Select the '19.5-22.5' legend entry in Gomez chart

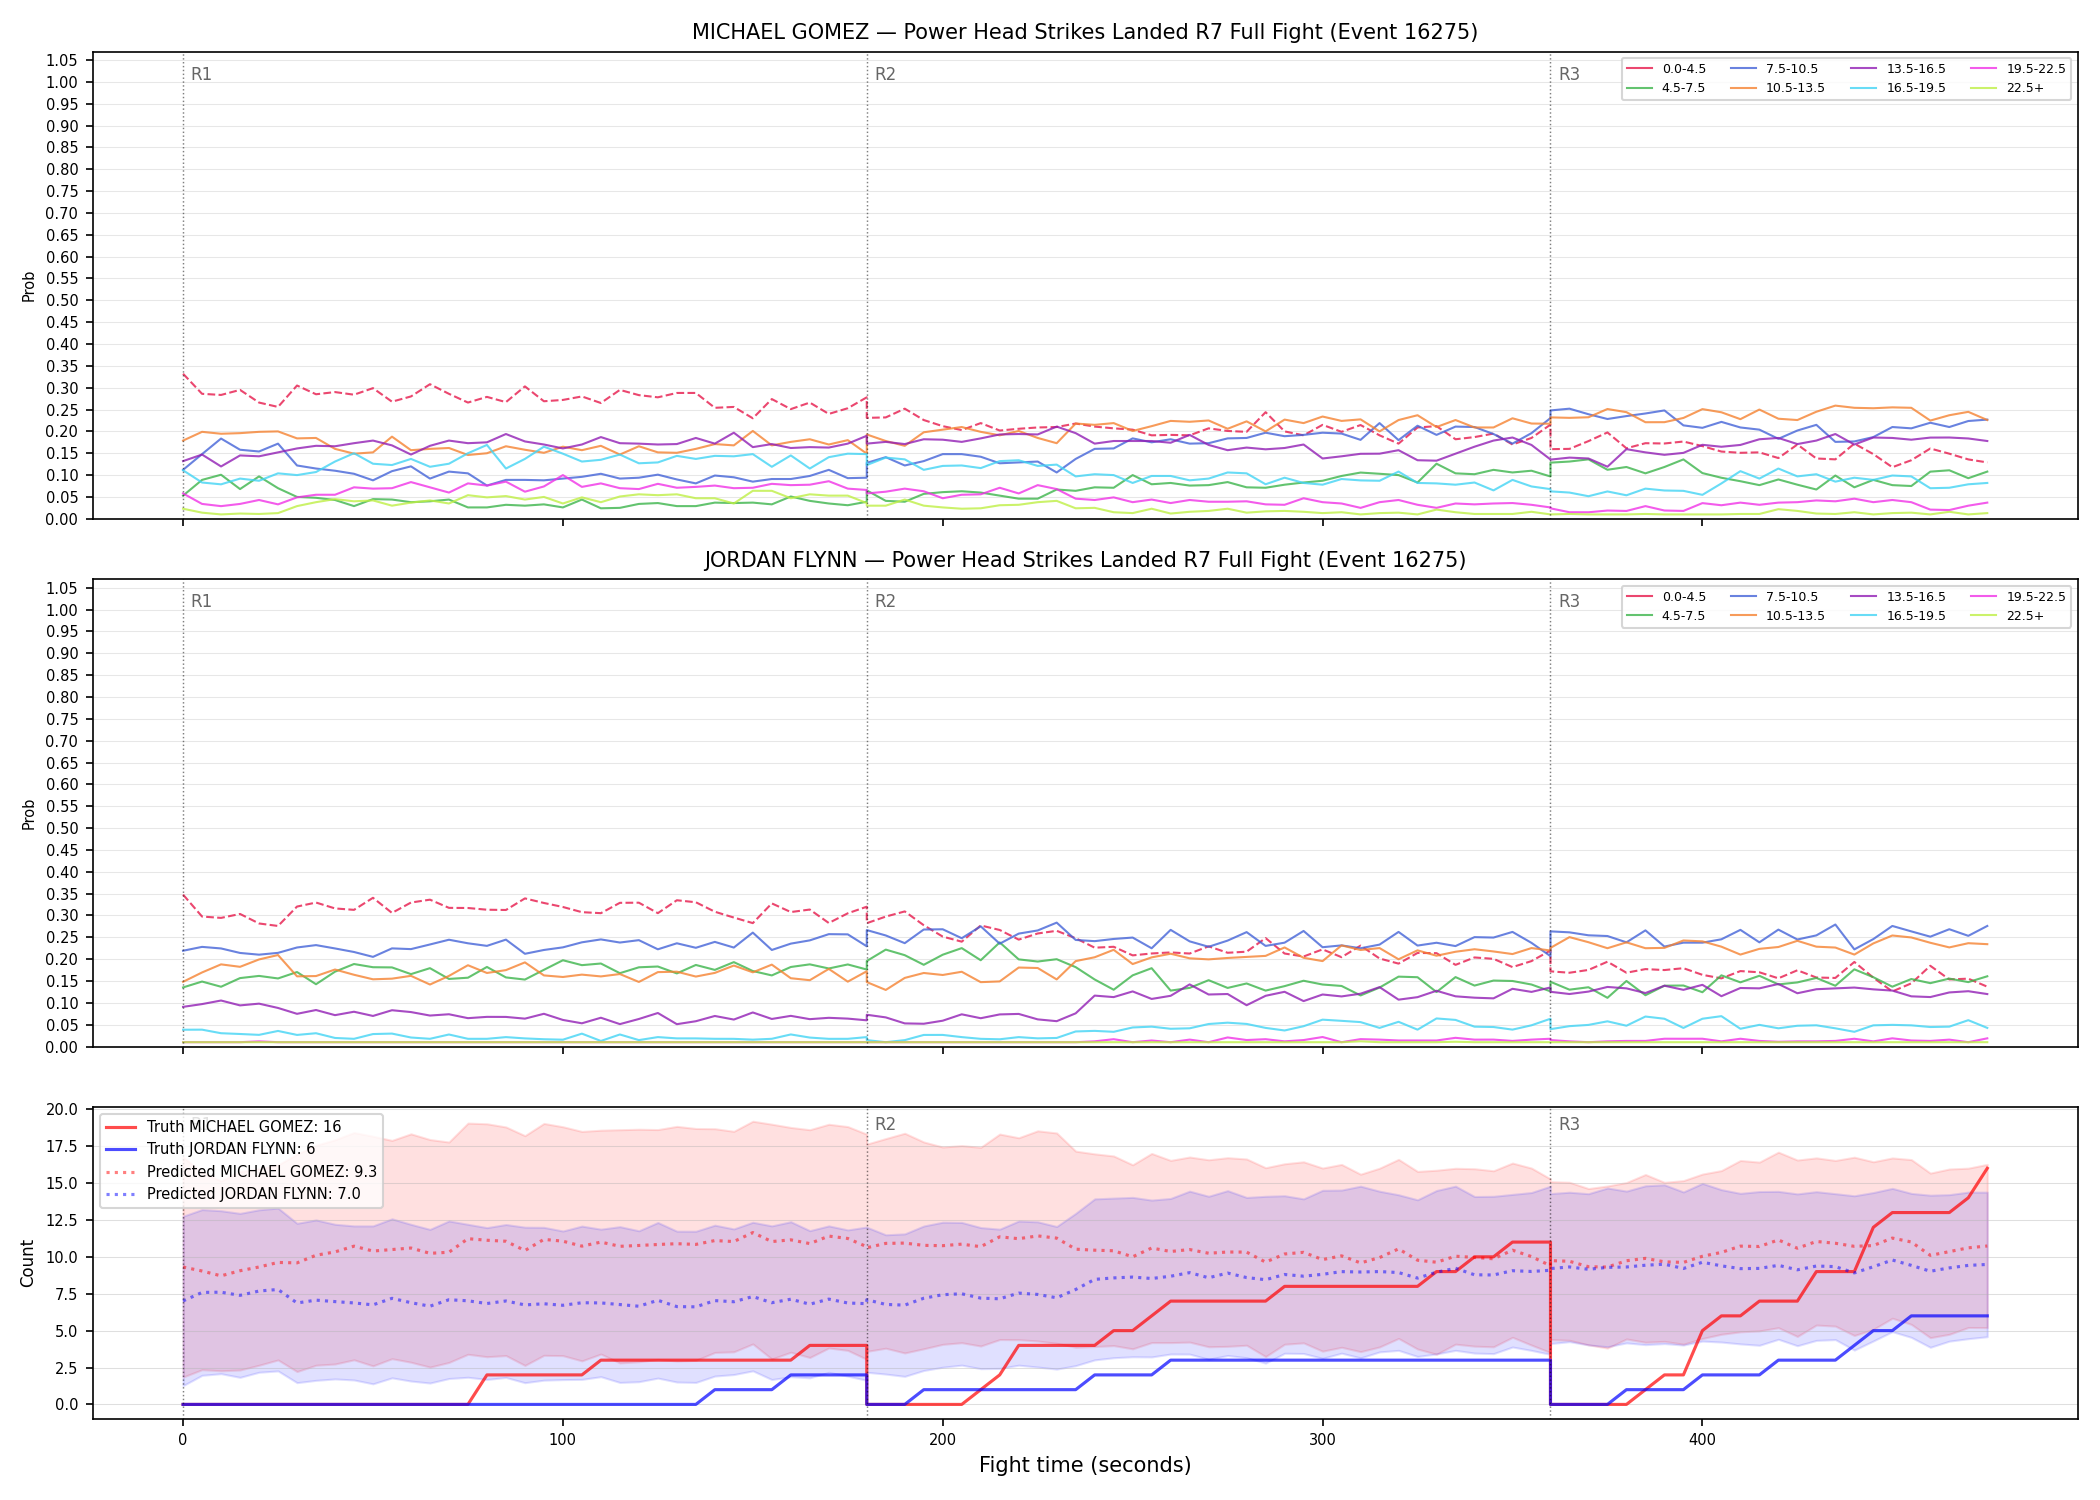point(2018,69)
